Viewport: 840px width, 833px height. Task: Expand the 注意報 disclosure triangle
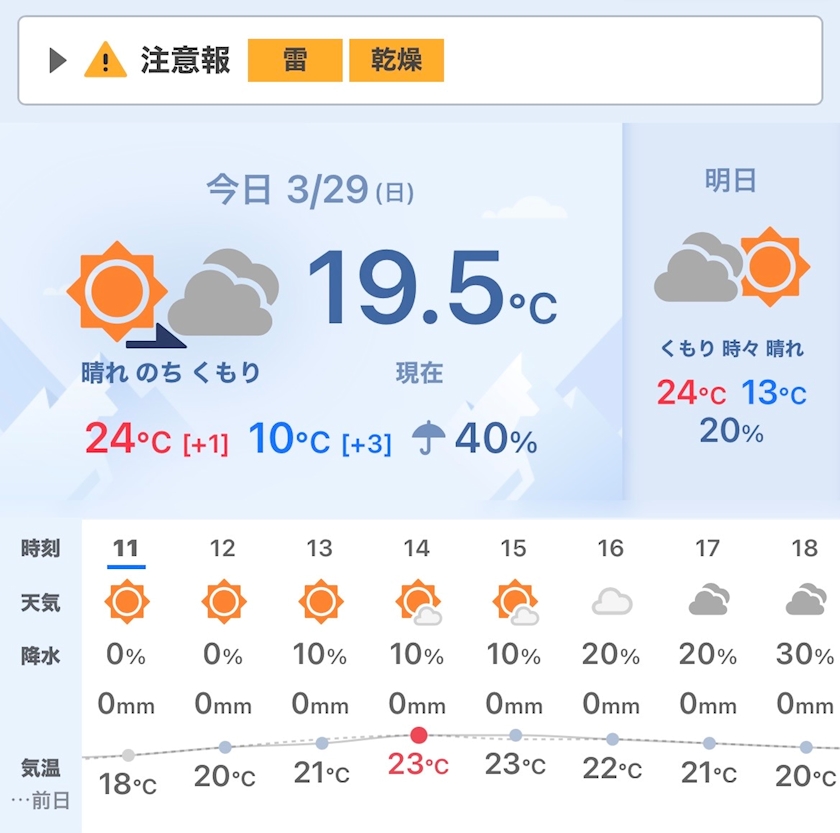(57, 61)
